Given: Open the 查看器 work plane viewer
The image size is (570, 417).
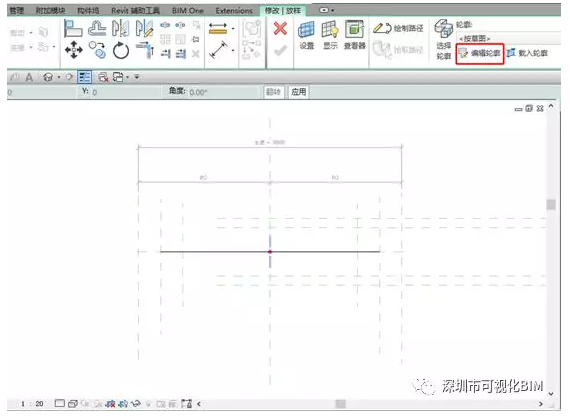Looking at the screenshot, I should point(354,35).
